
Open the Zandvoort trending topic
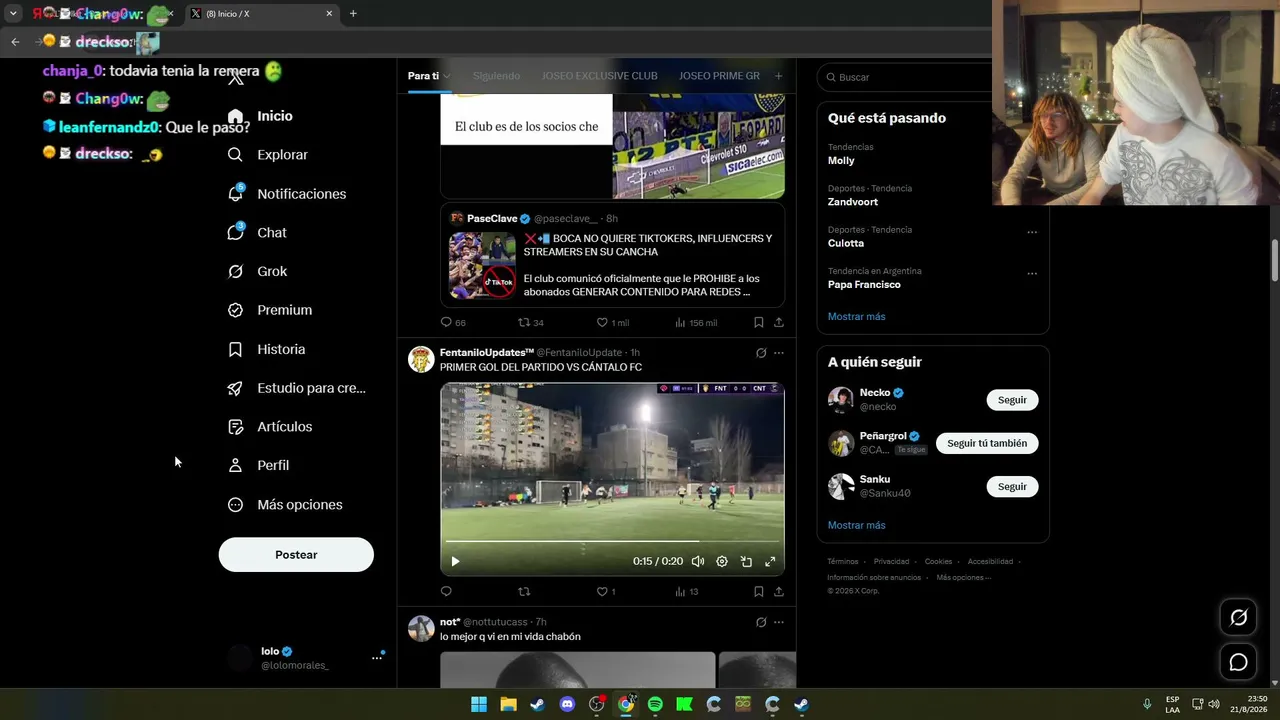pos(853,202)
